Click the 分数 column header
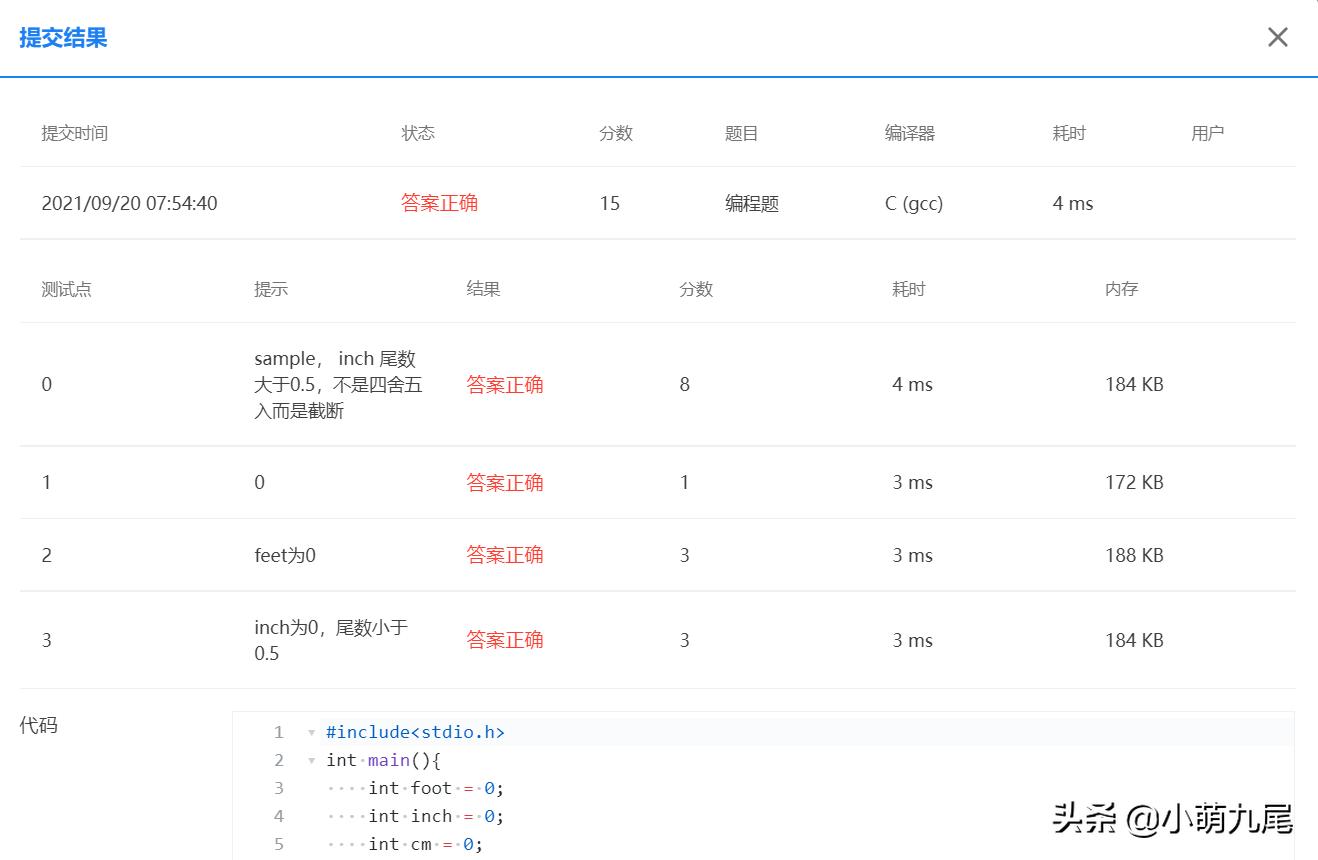The width and height of the screenshot is (1318, 860). (616, 133)
